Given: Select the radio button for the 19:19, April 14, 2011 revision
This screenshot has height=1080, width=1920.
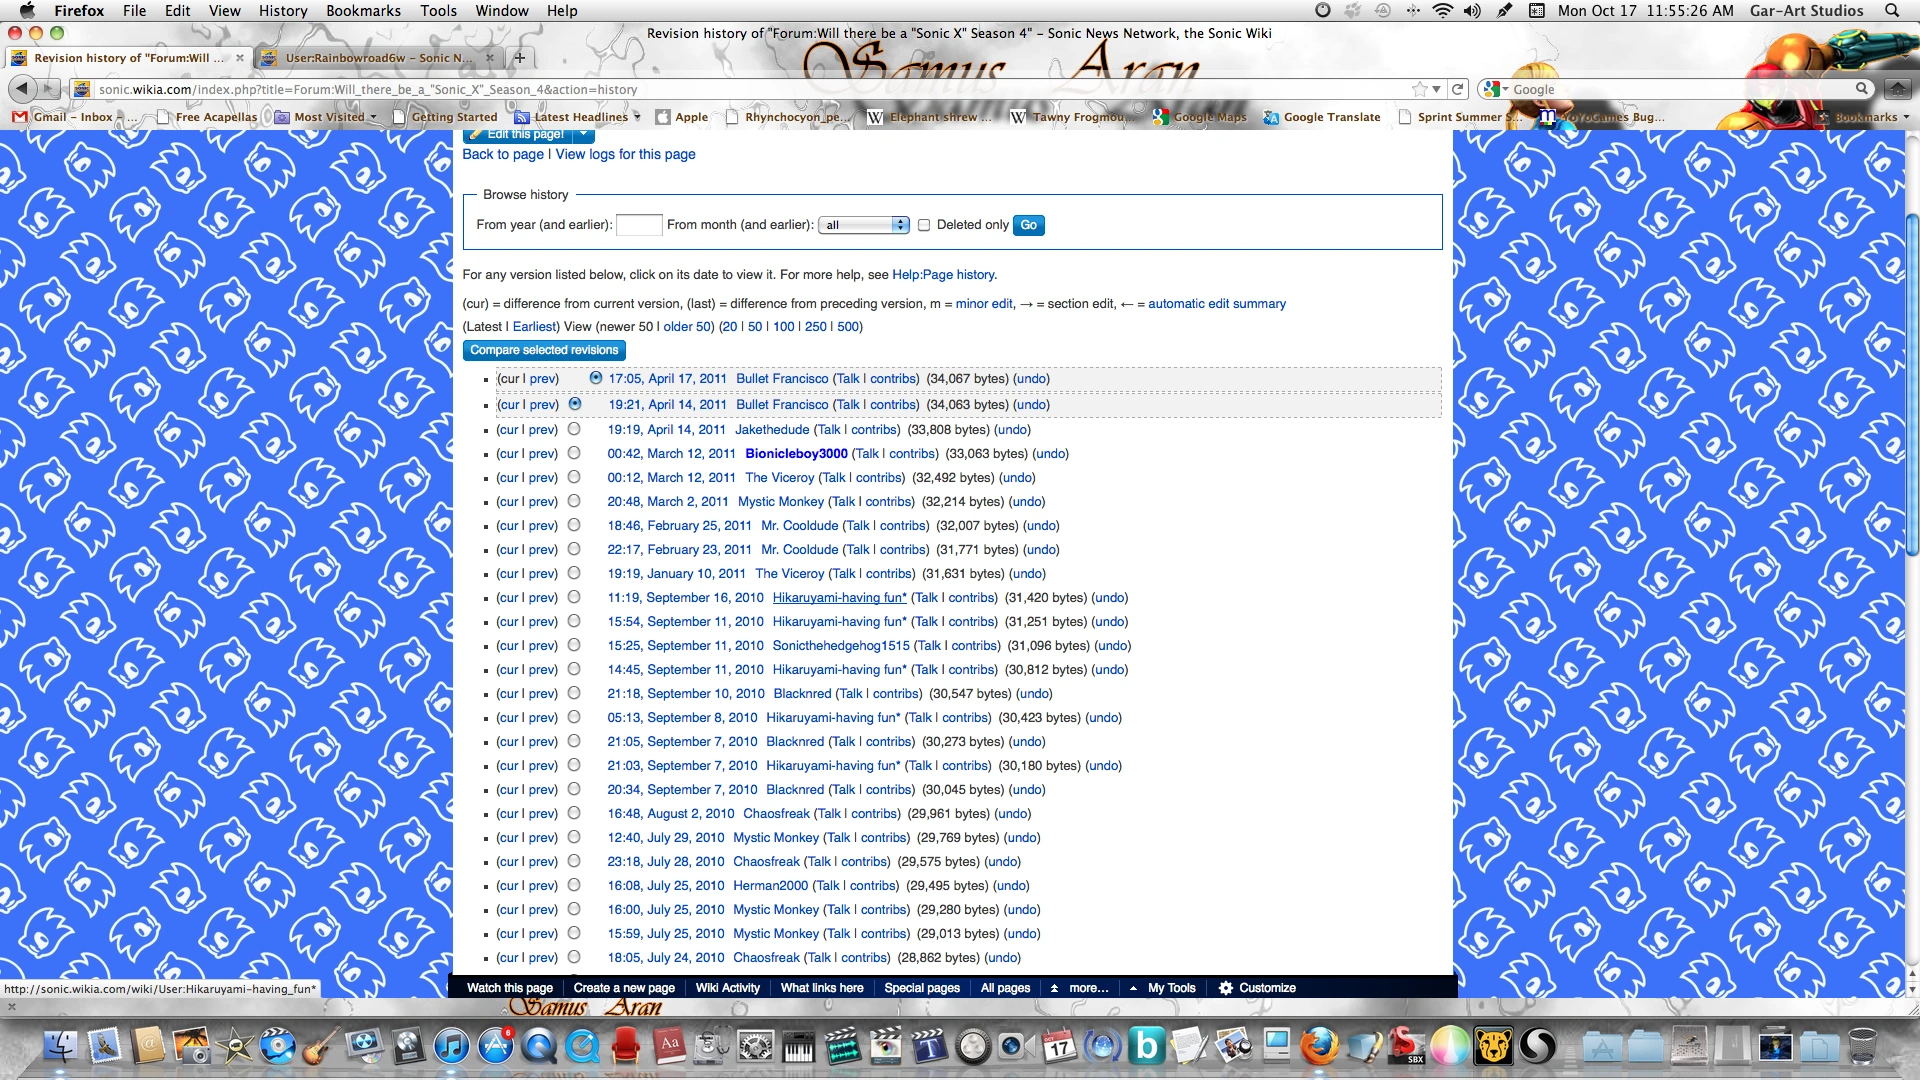Looking at the screenshot, I should pos(574,429).
